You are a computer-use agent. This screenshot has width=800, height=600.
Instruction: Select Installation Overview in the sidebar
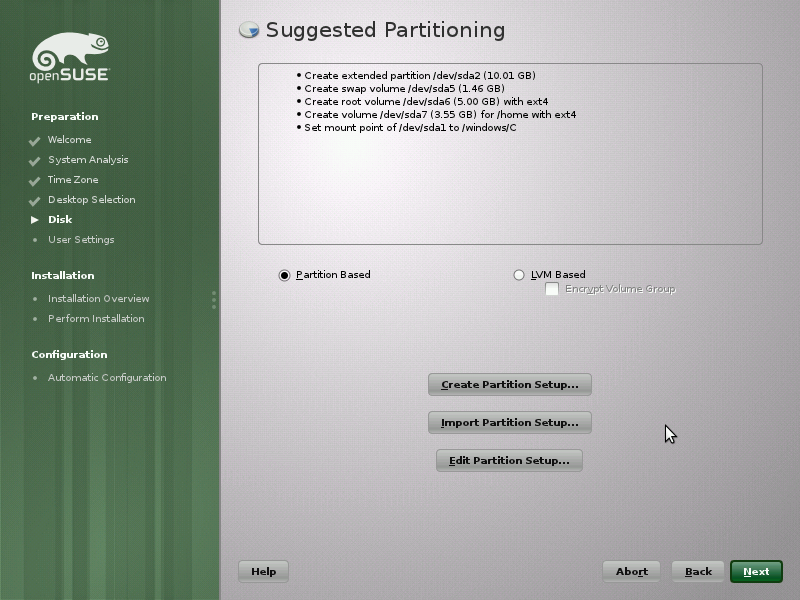click(x=101, y=299)
